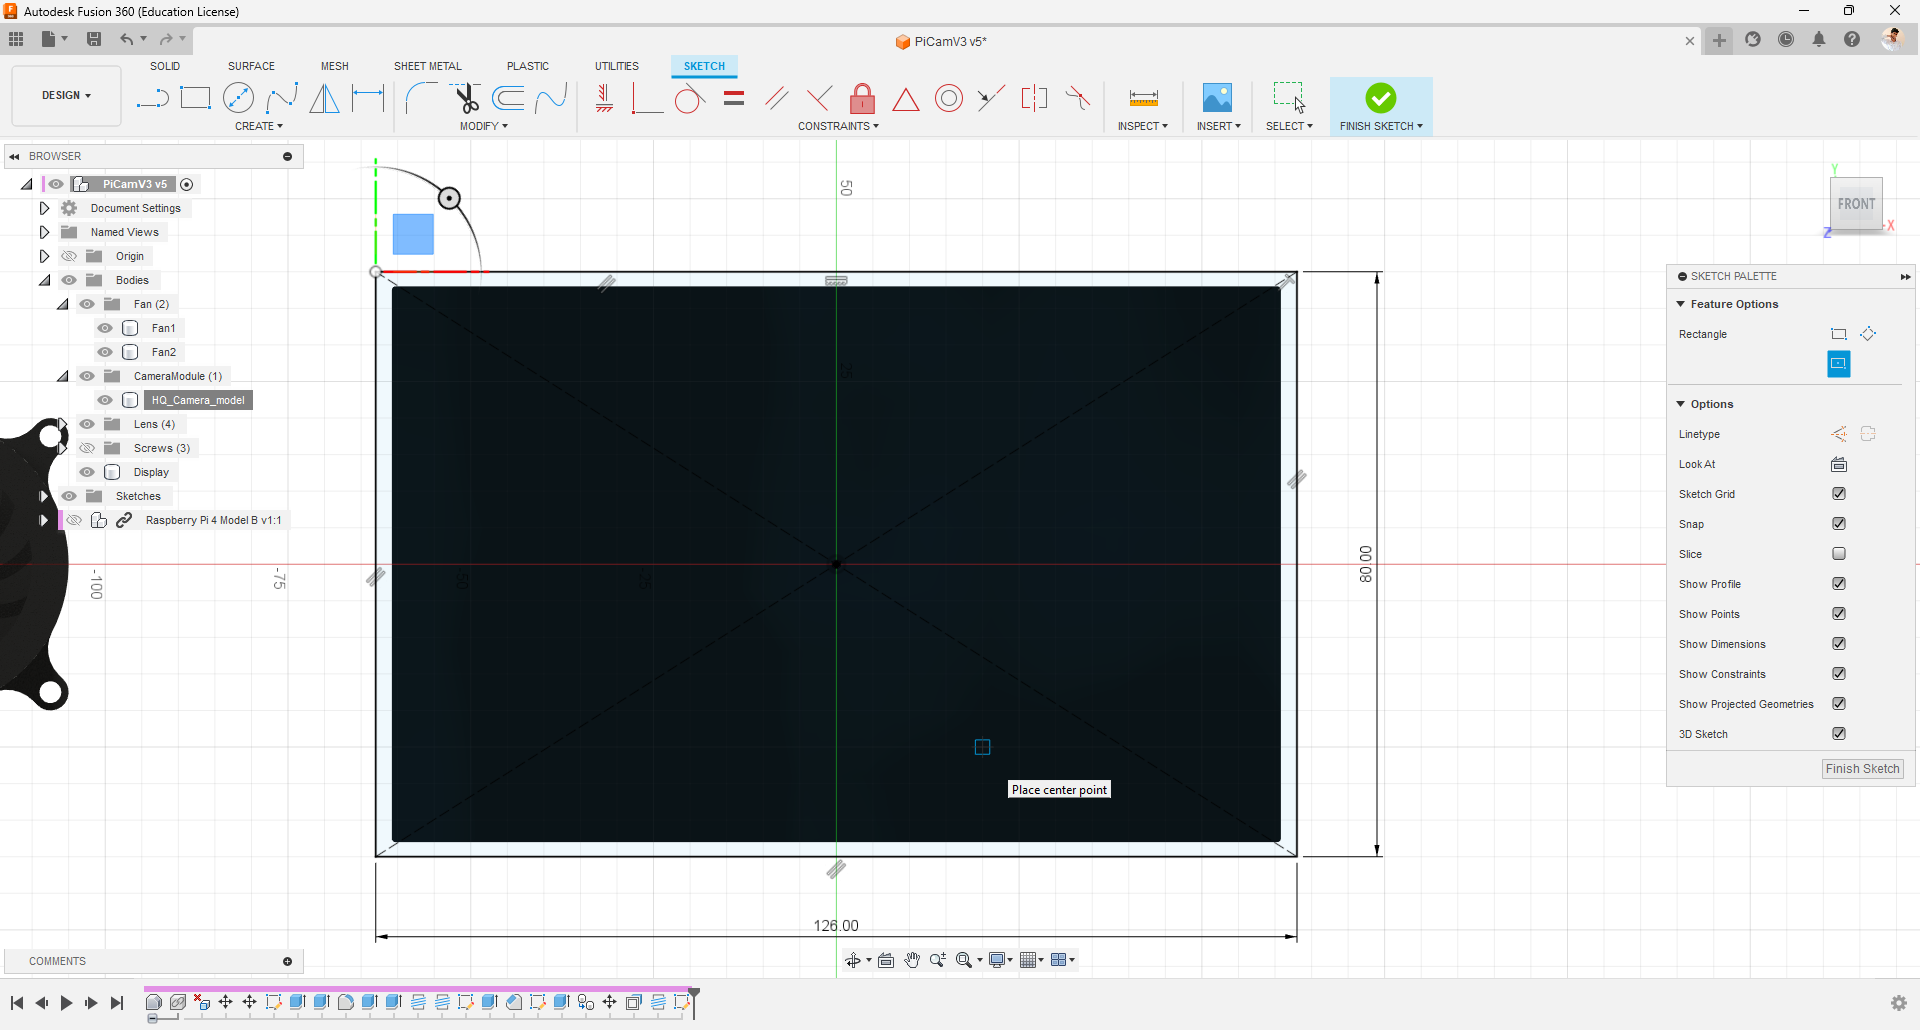Image resolution: width=1920 pixels, height=1030 pixels.
Task: Choose the center rectangle type in Sketch Palette
Action: pos(1839,364)
